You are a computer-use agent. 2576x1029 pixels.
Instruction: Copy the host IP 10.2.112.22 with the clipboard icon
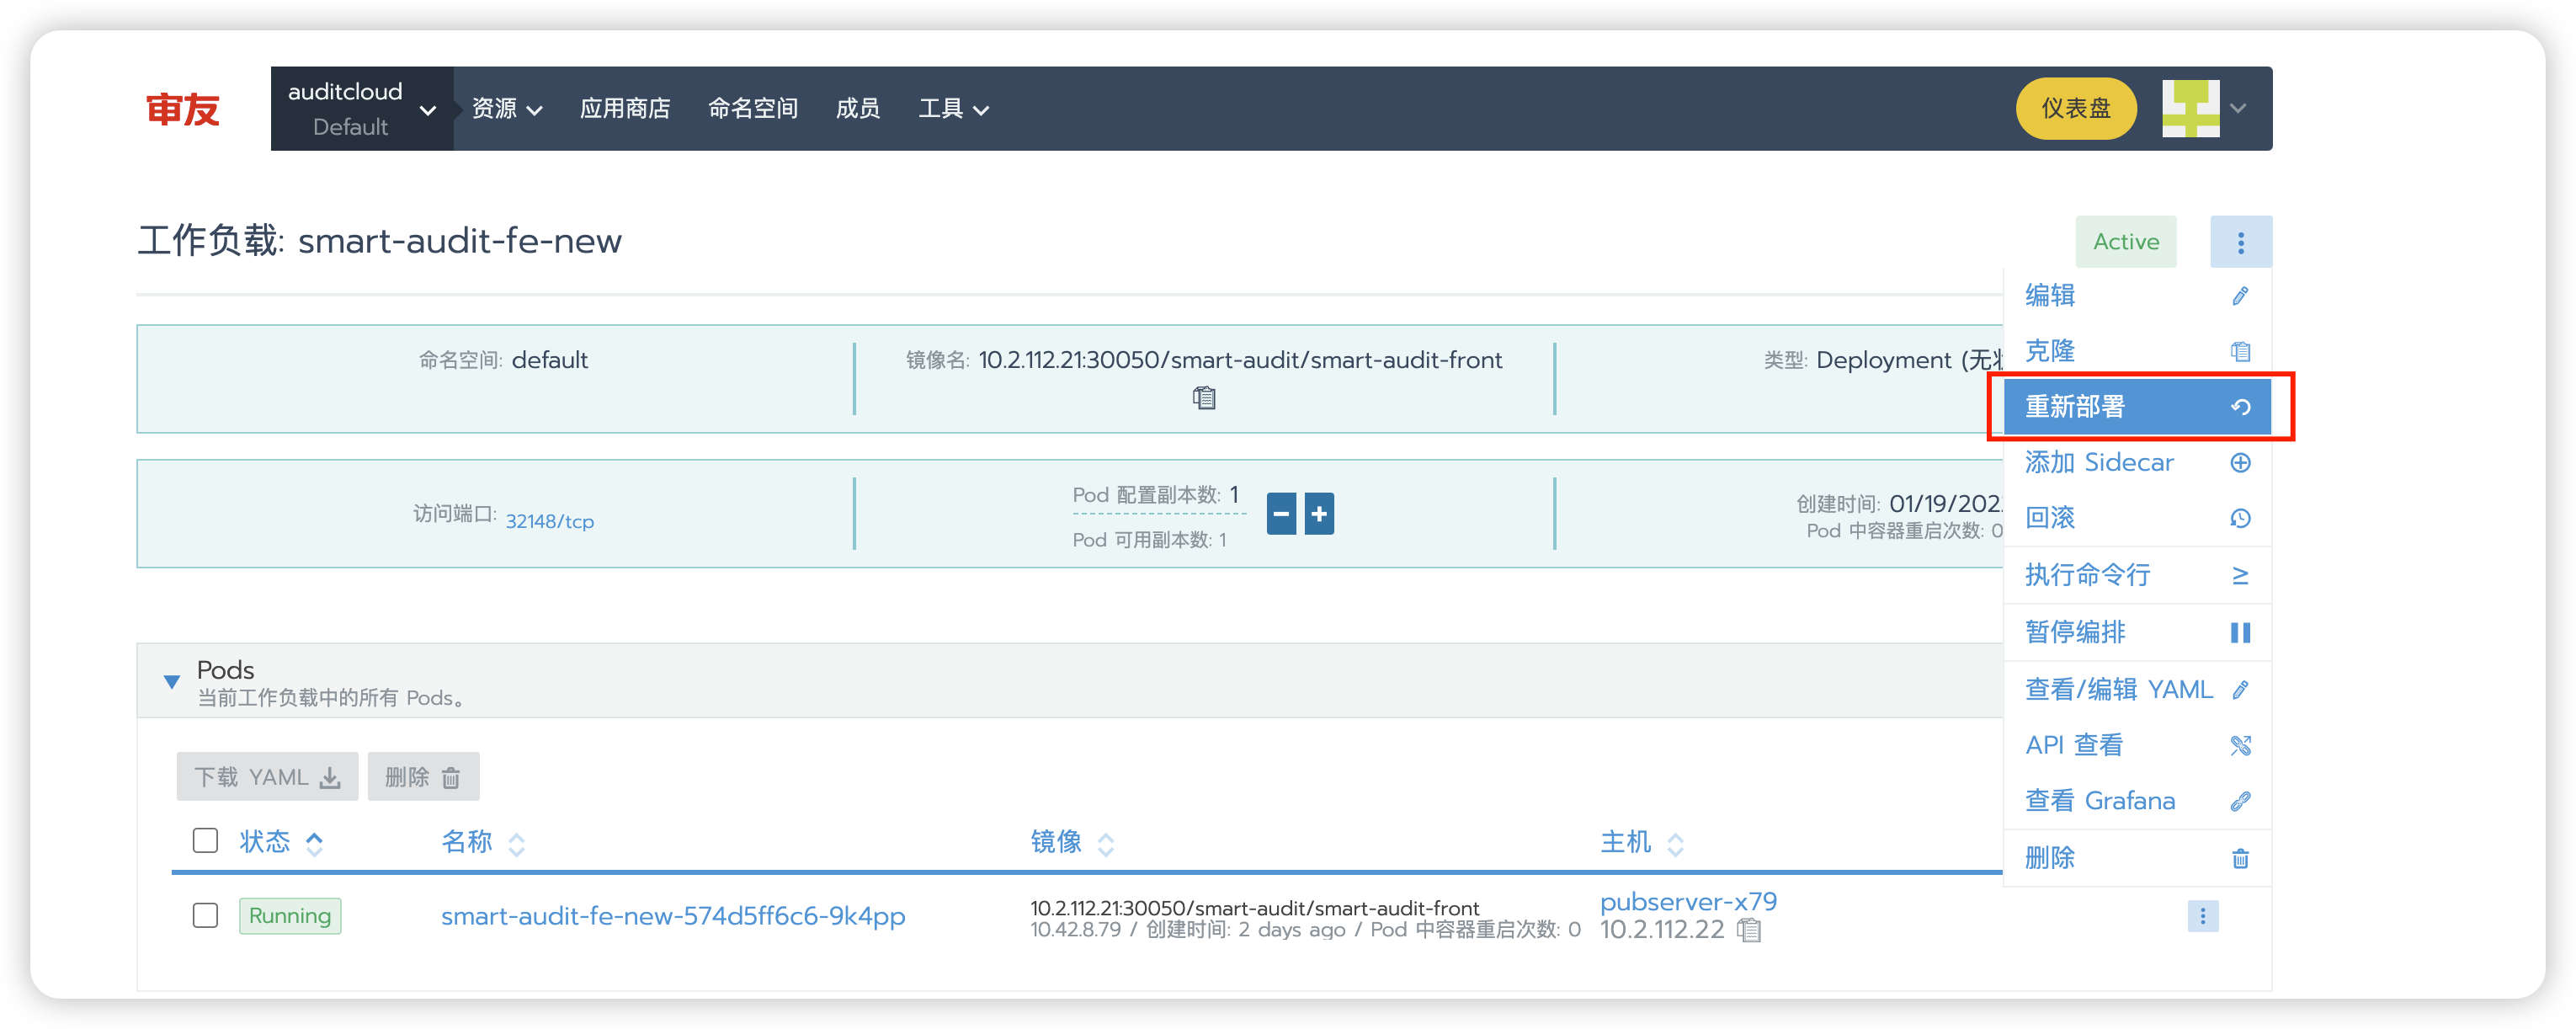(1749, 930)
